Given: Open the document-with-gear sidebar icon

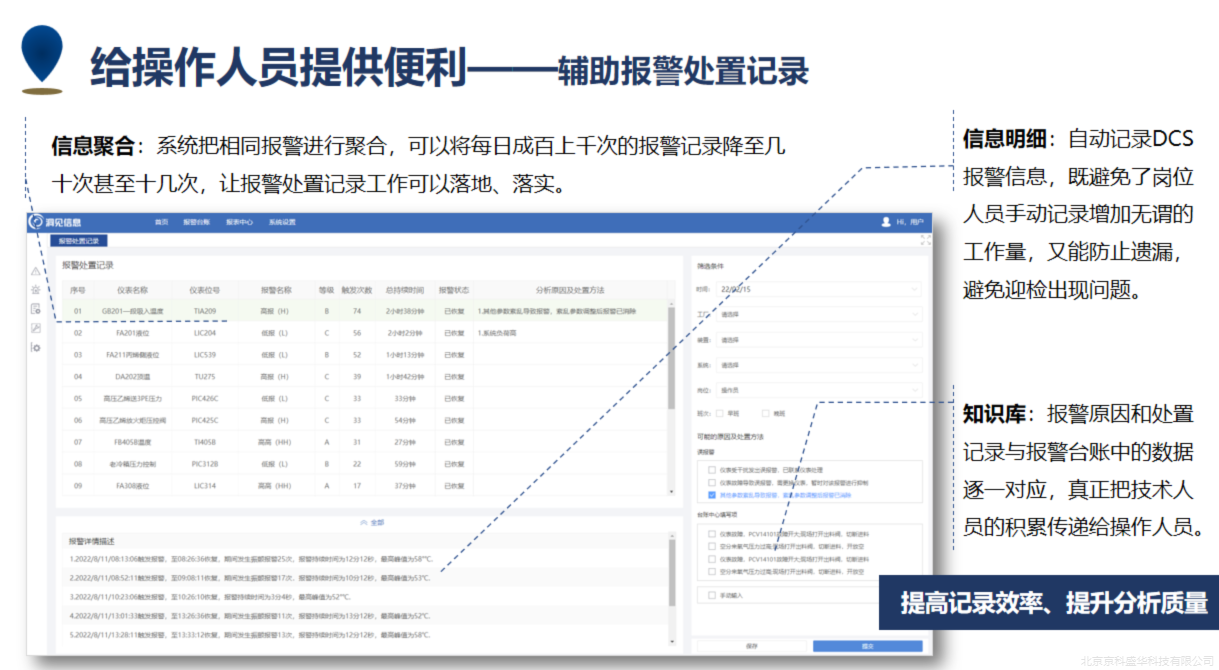Looking at the screenshot, I should 36,309.
